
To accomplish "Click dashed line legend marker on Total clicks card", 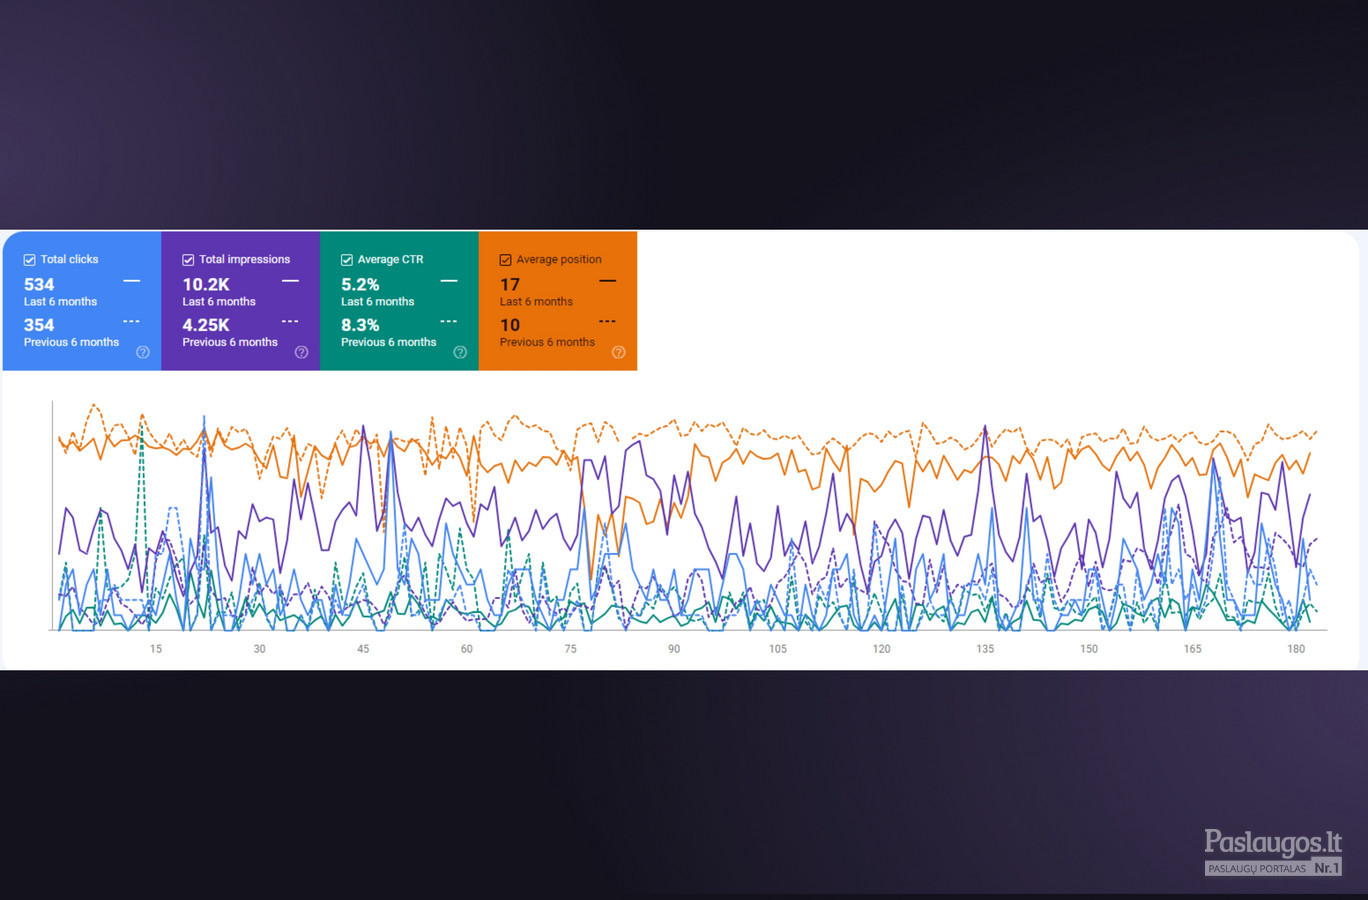I will pos(132,321).
